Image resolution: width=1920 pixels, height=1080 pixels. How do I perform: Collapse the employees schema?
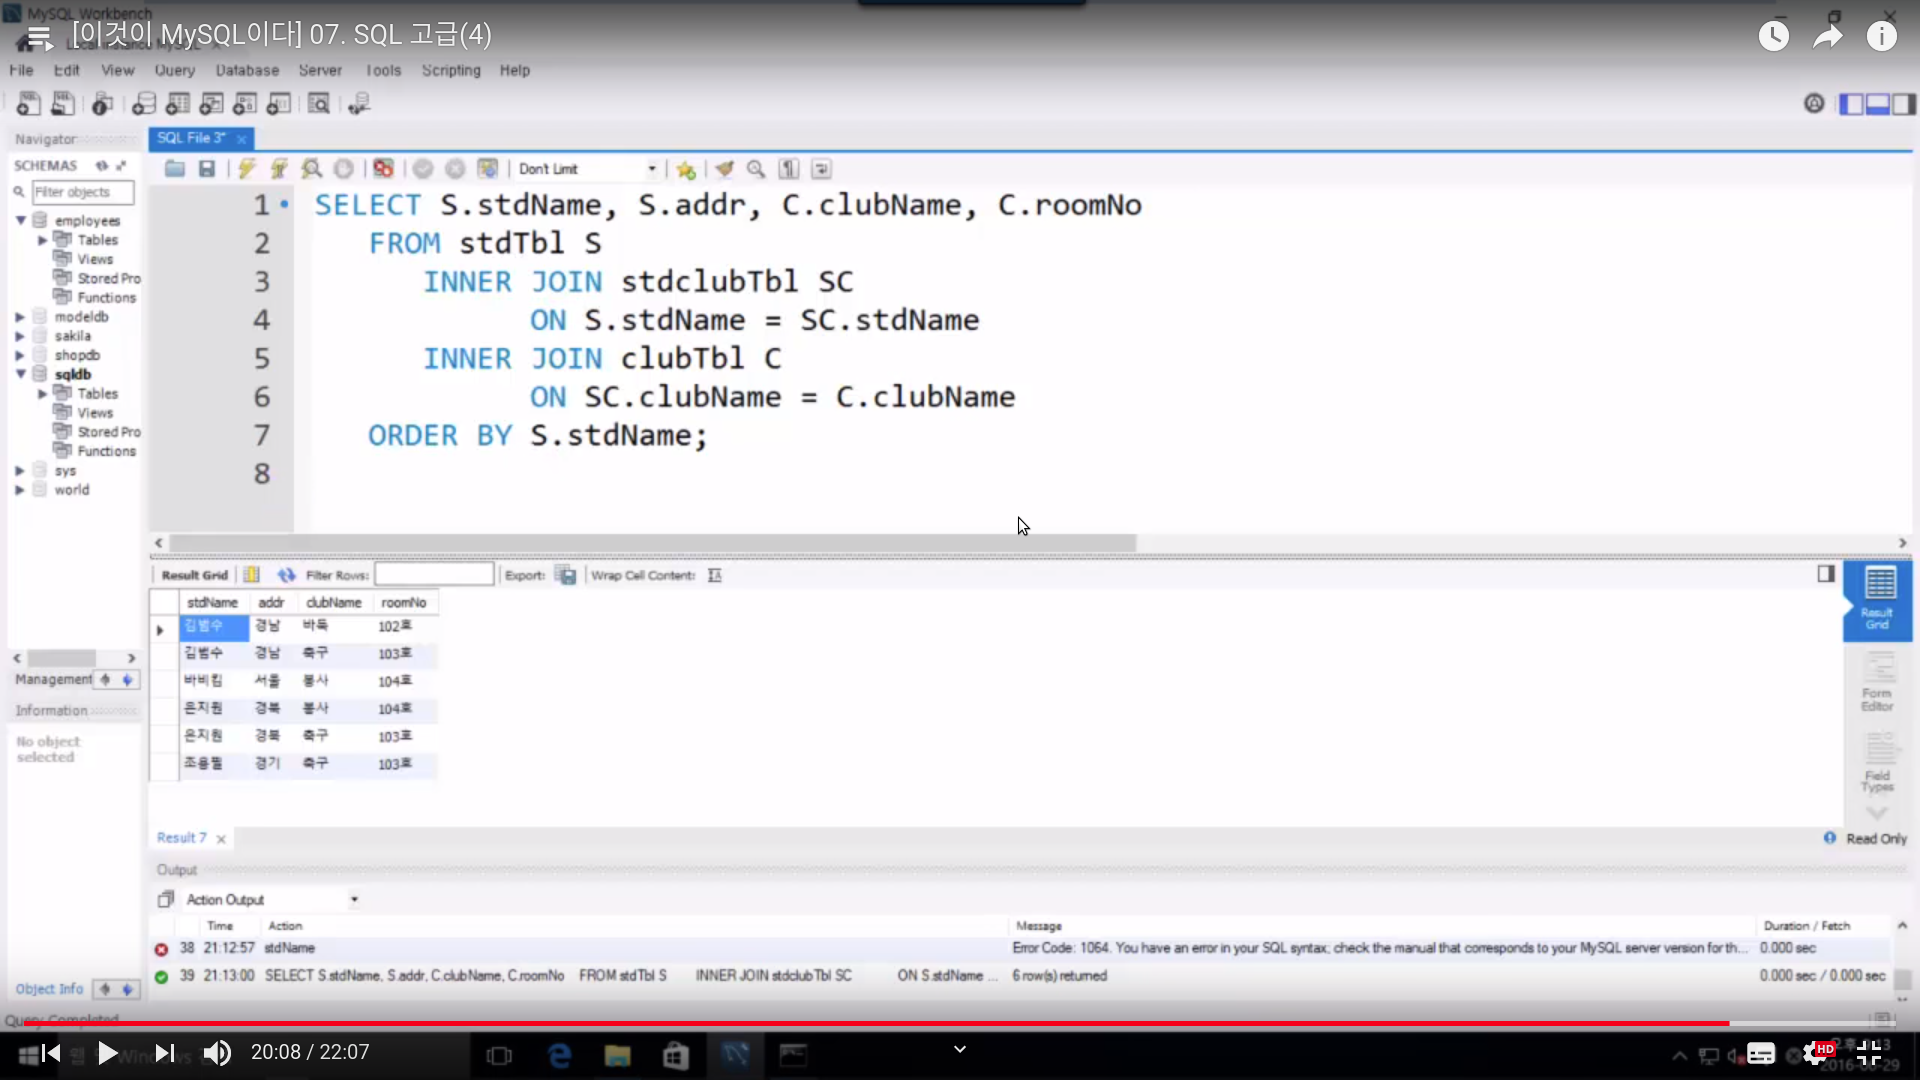20,220
